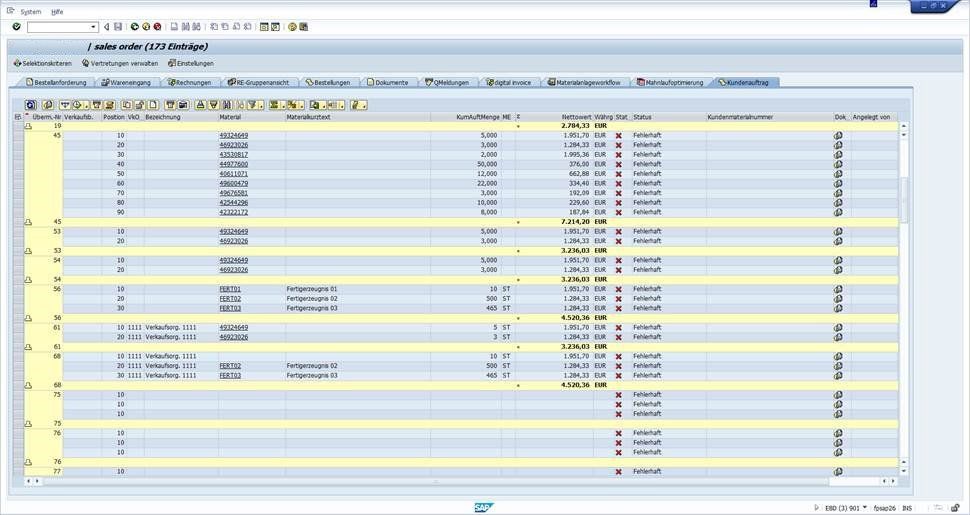Open document icon for material 43530817 row
Viewport: 970px width, 515px height.
point(838,155)
